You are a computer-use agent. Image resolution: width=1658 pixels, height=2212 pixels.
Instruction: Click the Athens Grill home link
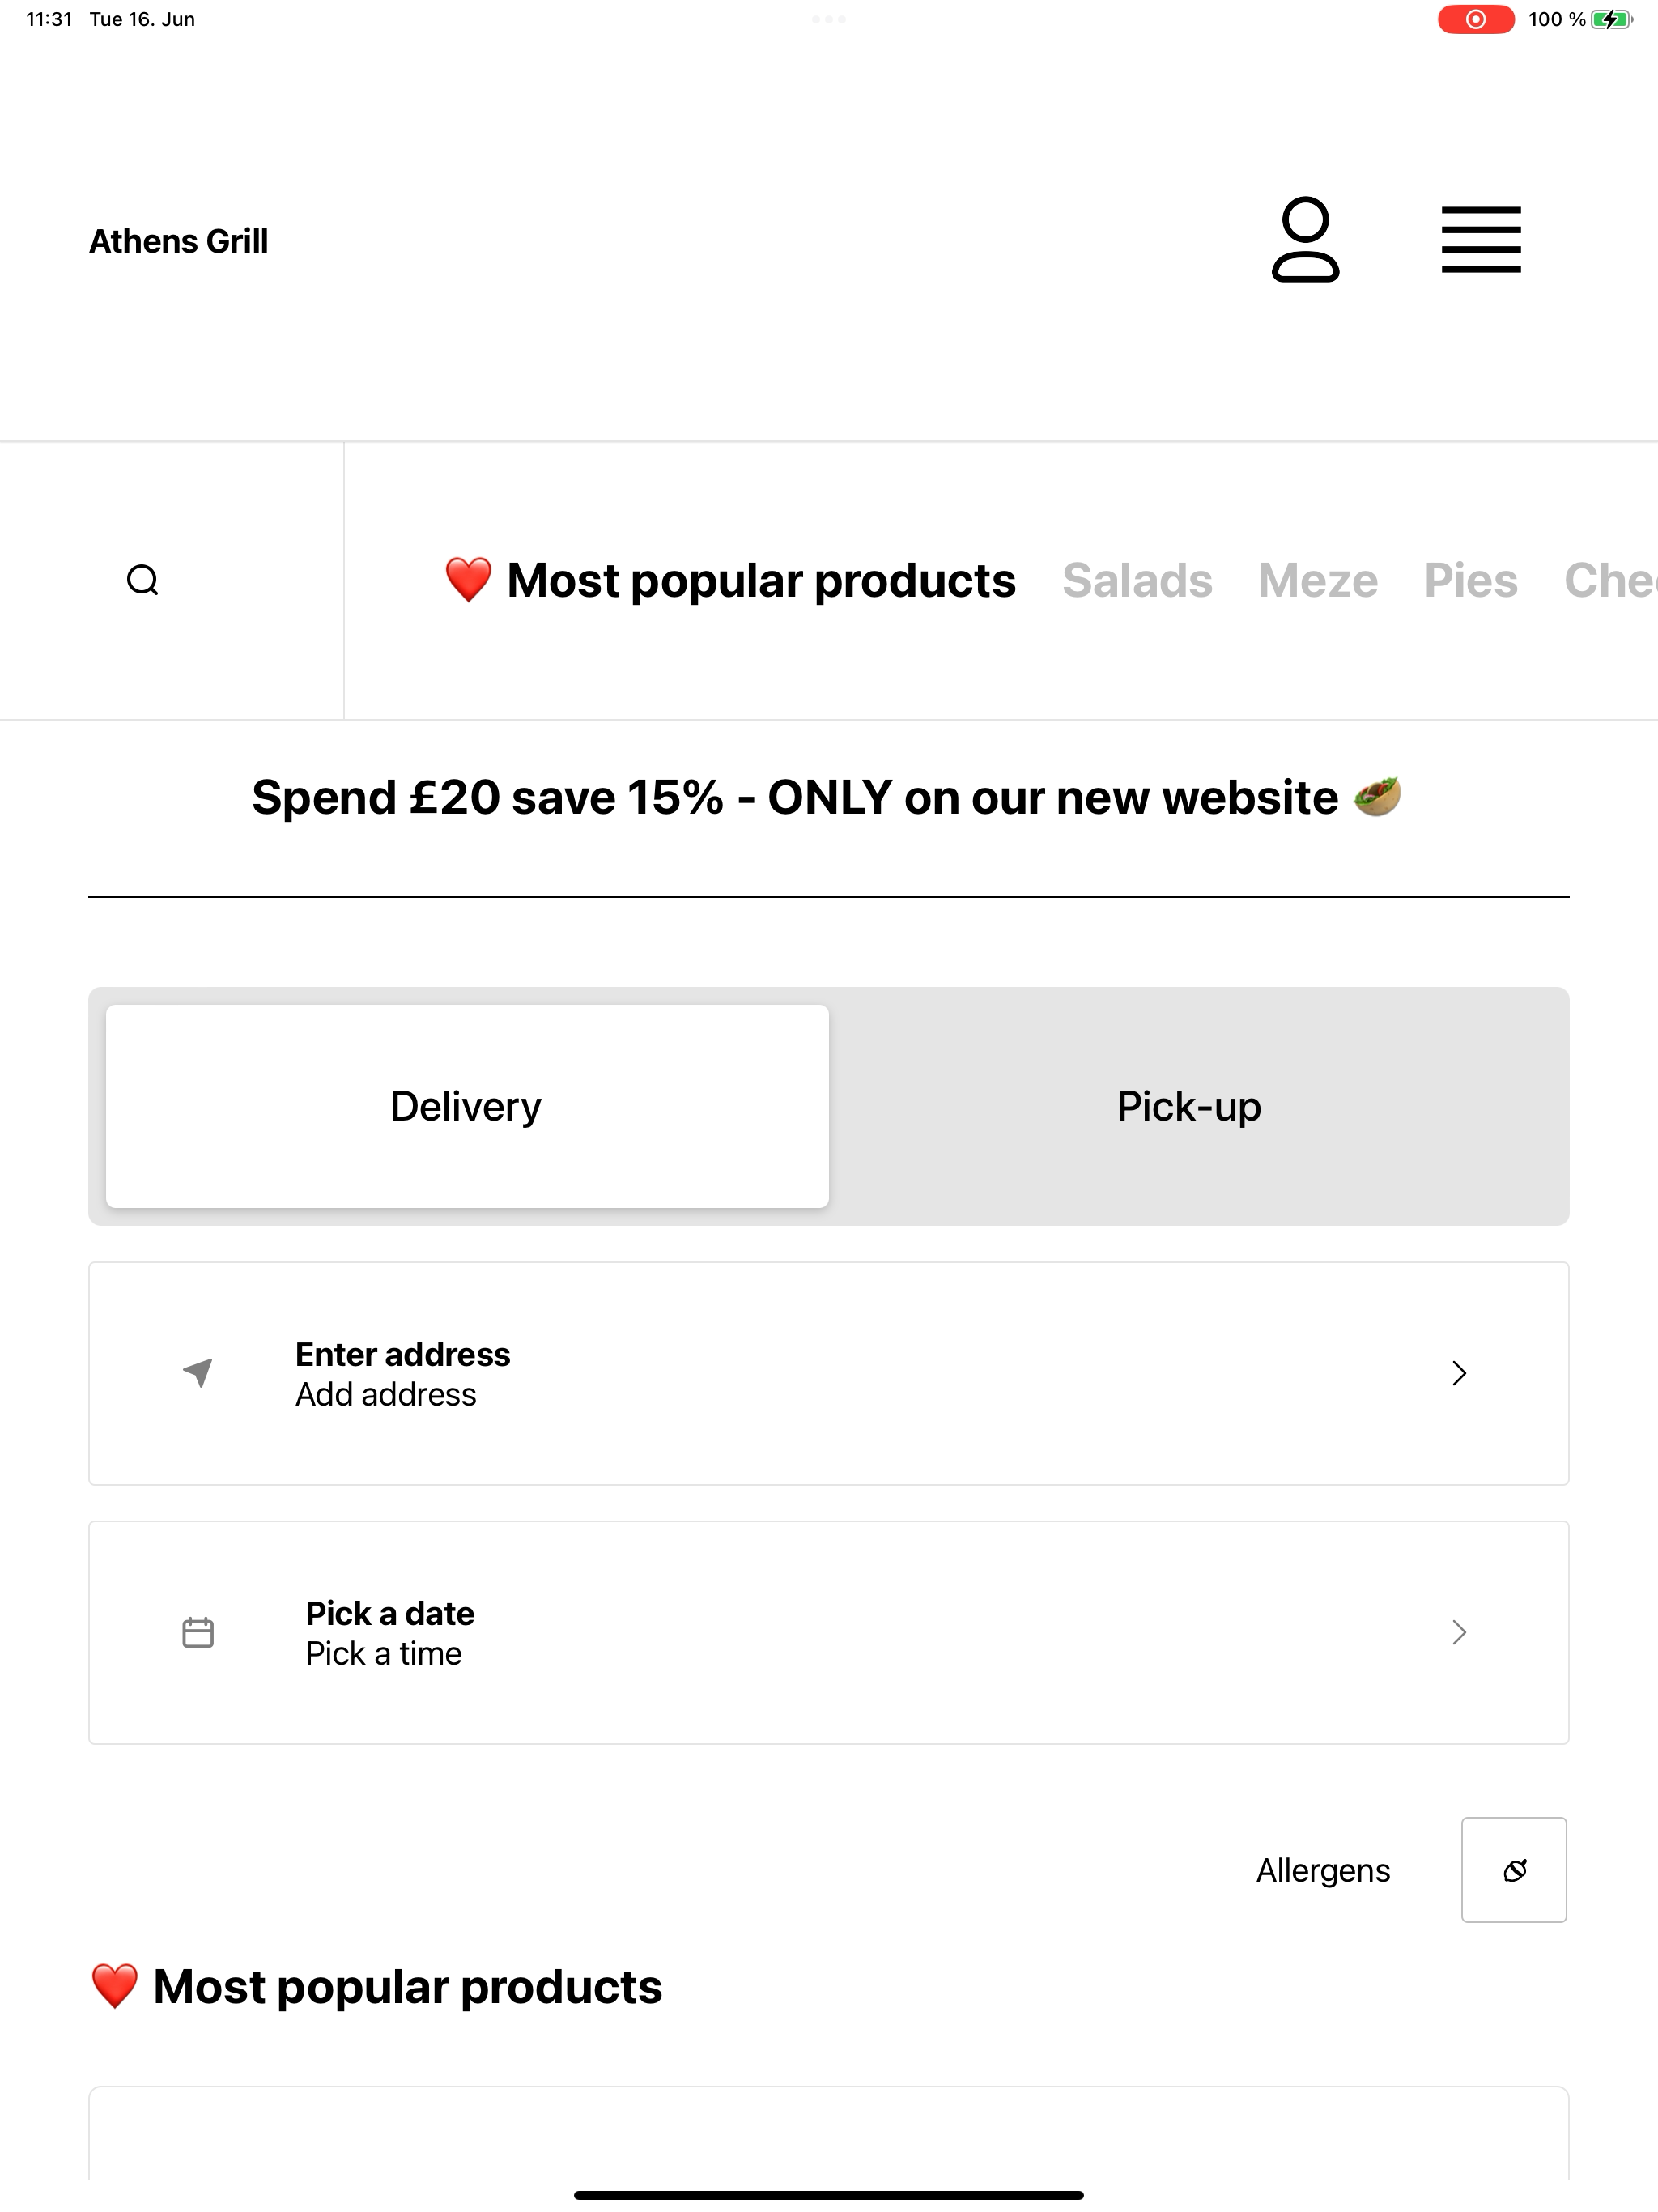(179, 241)
